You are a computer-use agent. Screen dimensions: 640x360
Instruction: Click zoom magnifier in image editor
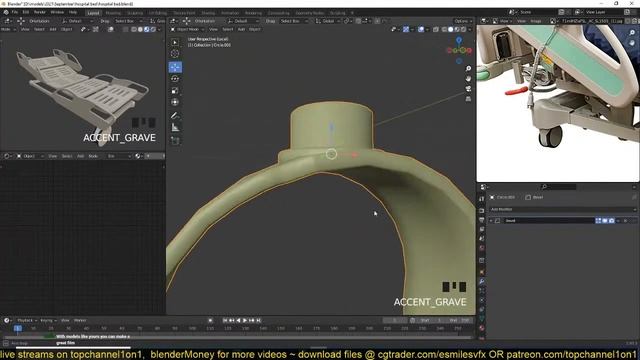point(632,33)
